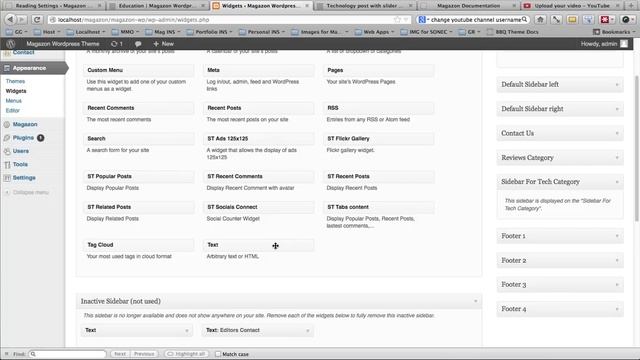
Task: Switch to the Upload your video - YouTube tab
Action: [572, 6]
